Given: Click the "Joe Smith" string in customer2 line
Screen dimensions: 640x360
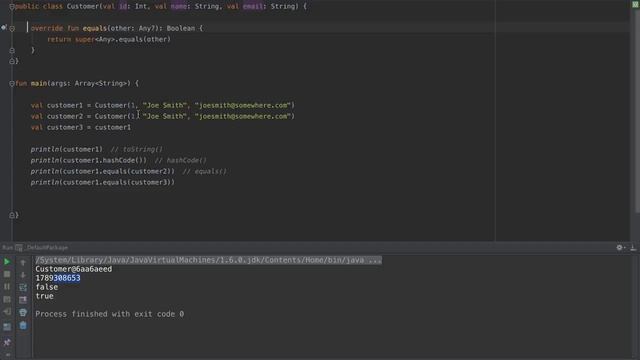Looking at the screenshot, I should pos(165,116).
